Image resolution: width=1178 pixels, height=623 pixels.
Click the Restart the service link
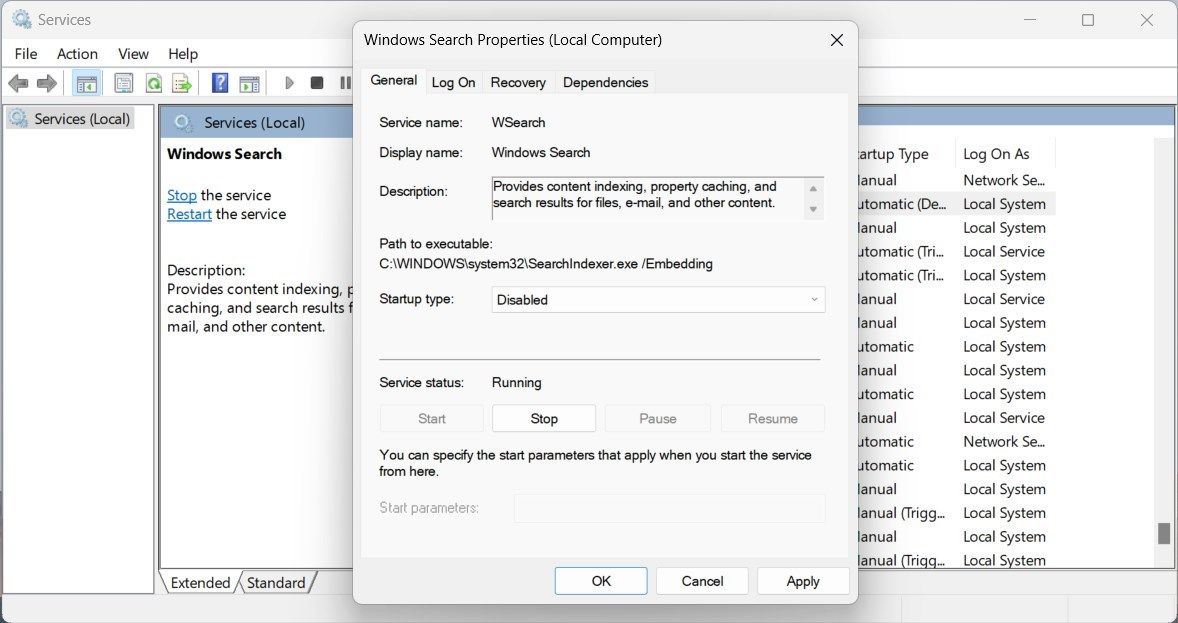tap(189, 213)
